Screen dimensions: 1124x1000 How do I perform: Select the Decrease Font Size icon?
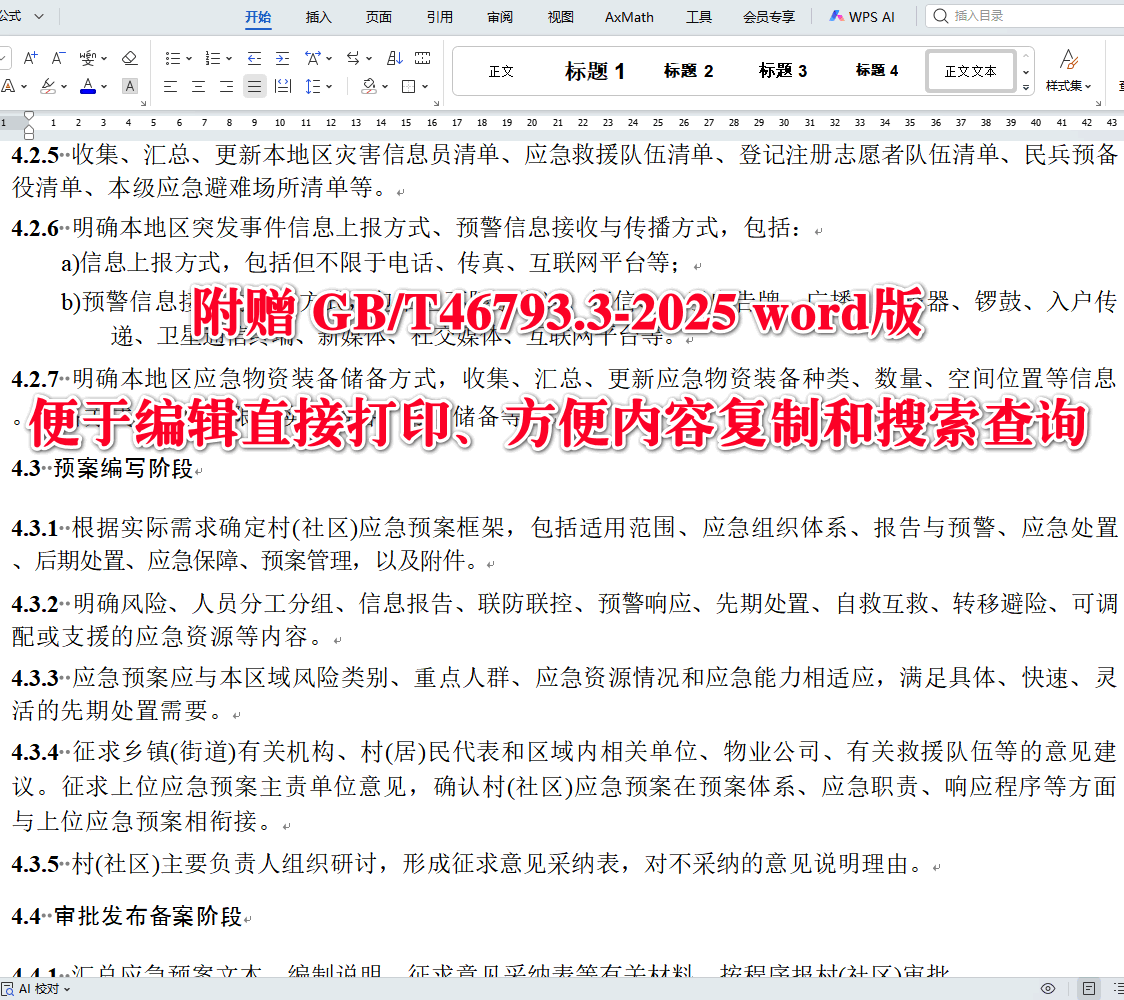[x=57, y=57]
